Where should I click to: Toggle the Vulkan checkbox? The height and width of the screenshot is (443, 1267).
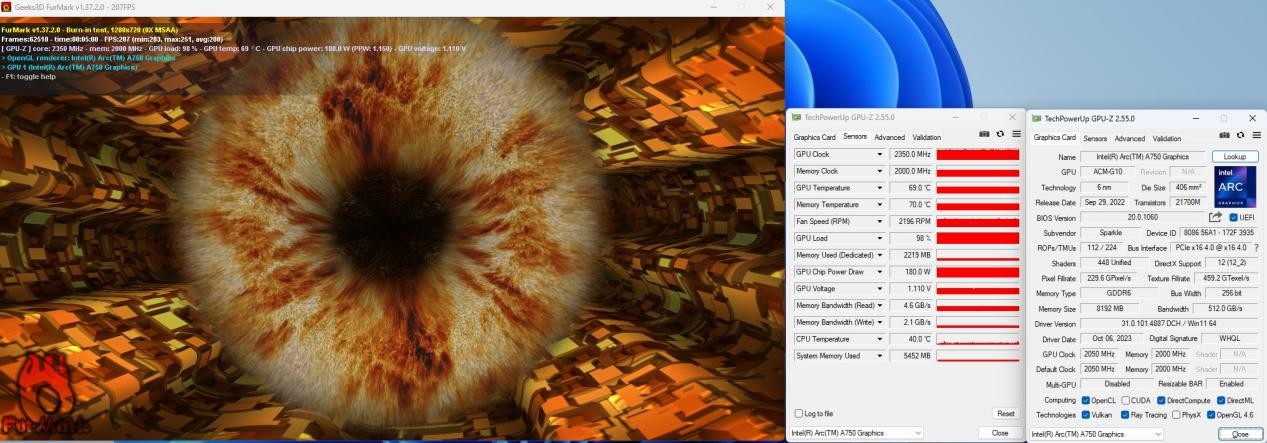click(1087, 414)
